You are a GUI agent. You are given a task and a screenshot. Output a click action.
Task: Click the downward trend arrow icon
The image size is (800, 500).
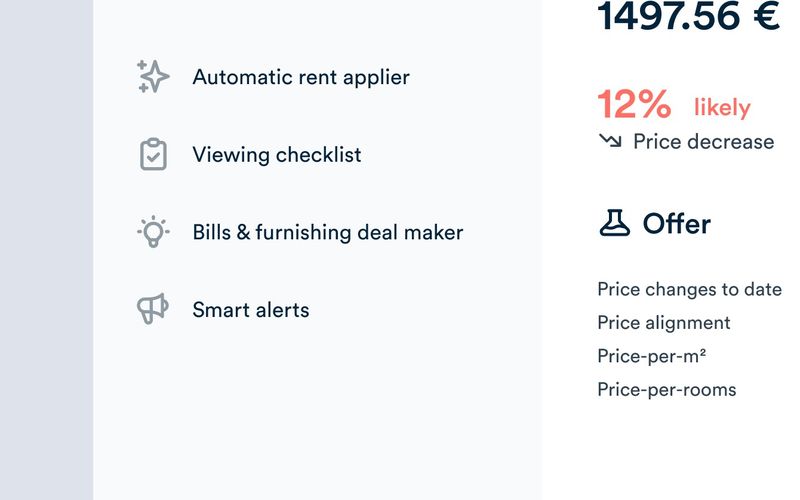pos(610,141)
